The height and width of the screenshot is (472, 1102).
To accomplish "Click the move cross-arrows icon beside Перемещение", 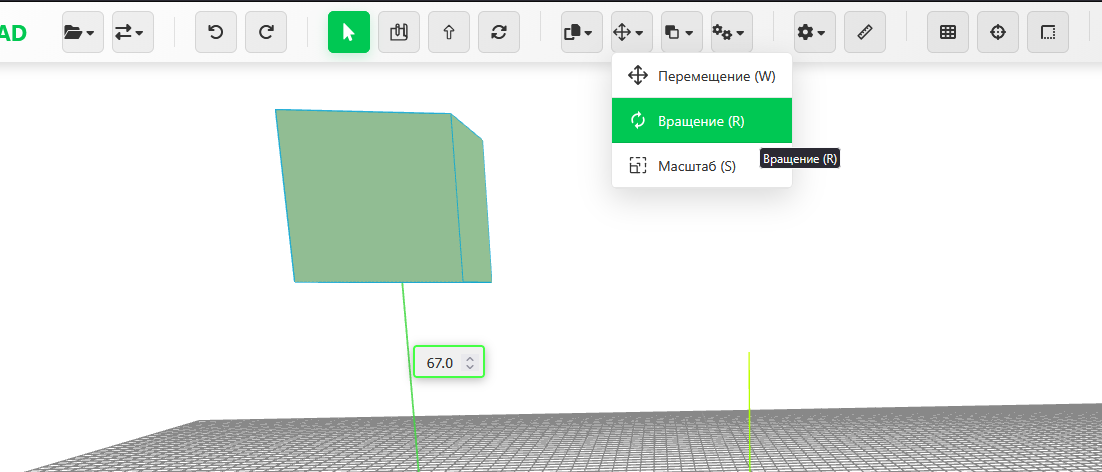I will tap(637, 76).
